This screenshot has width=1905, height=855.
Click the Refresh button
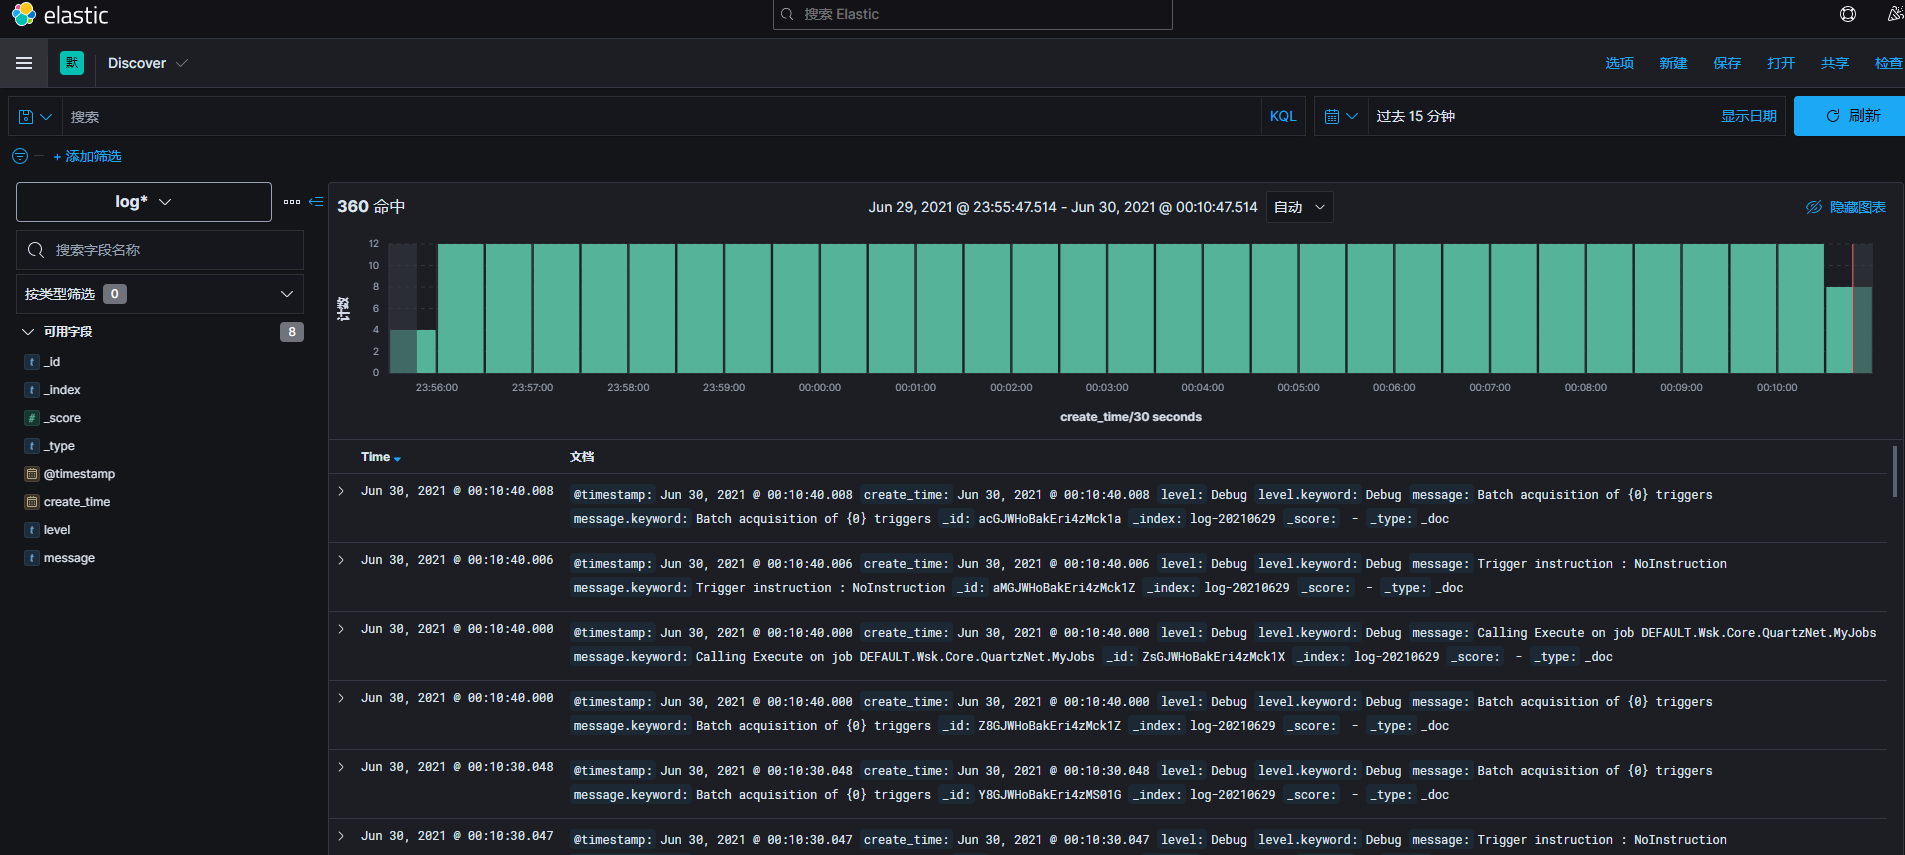pyautogui.click(x=1849, y=116)
